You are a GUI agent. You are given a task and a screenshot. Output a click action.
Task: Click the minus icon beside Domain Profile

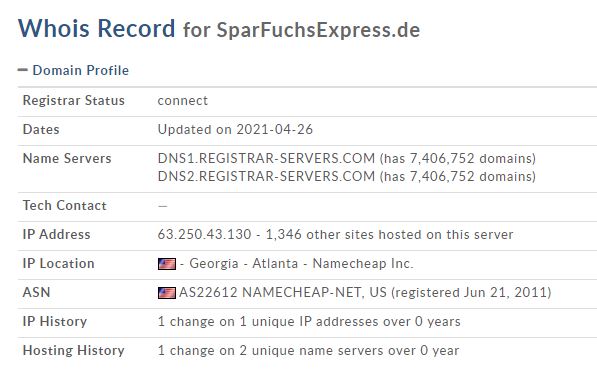22,70
